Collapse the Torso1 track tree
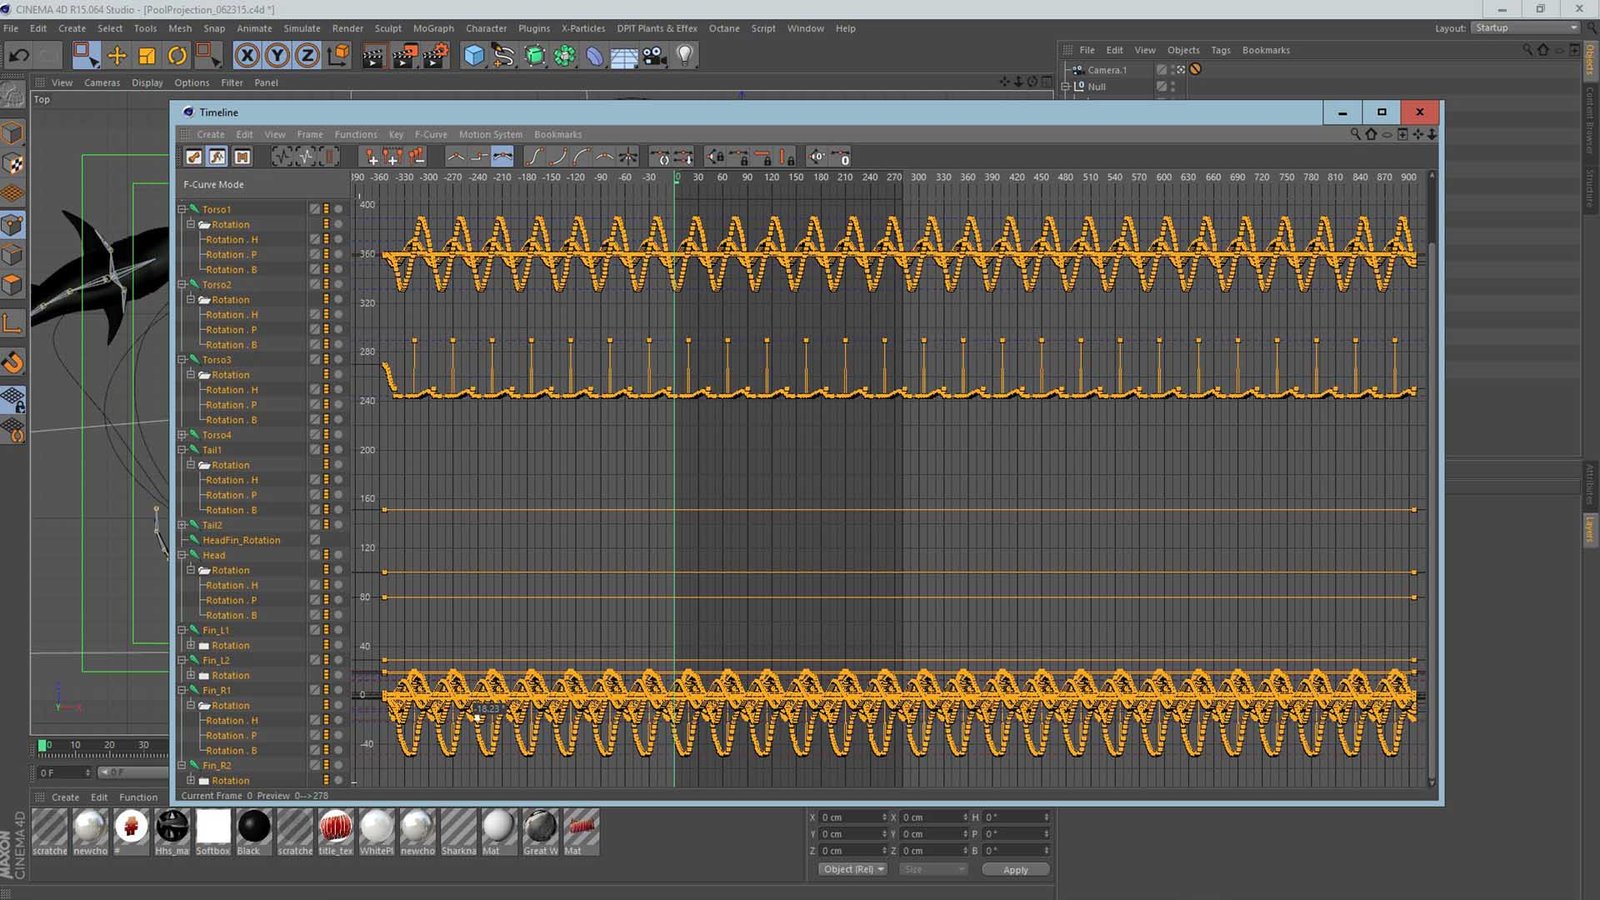The height and width of the screenshot is (900, 1600). click(182, 209)
